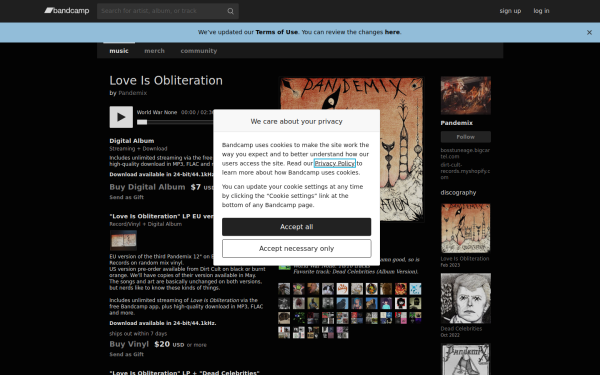This screenshot has height=375, width=600.
Task: Open the third Pandemix release cover in the discography
Action: click(x=465, y=359)
